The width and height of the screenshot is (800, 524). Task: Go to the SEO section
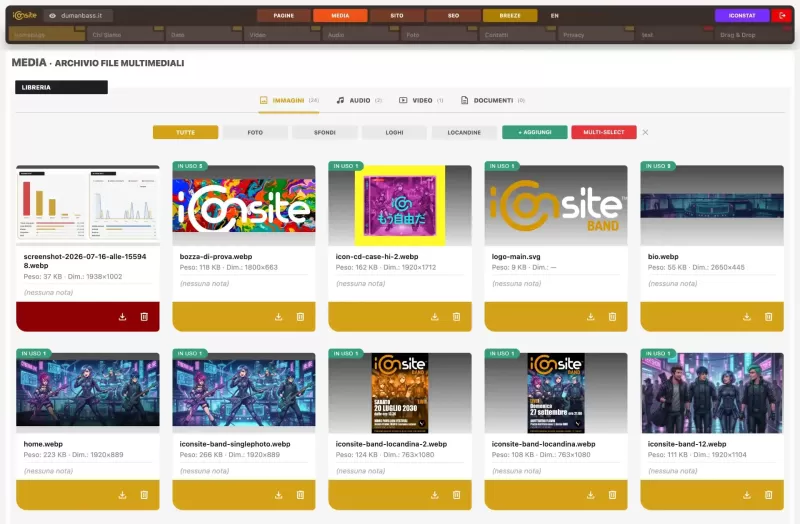454,16
